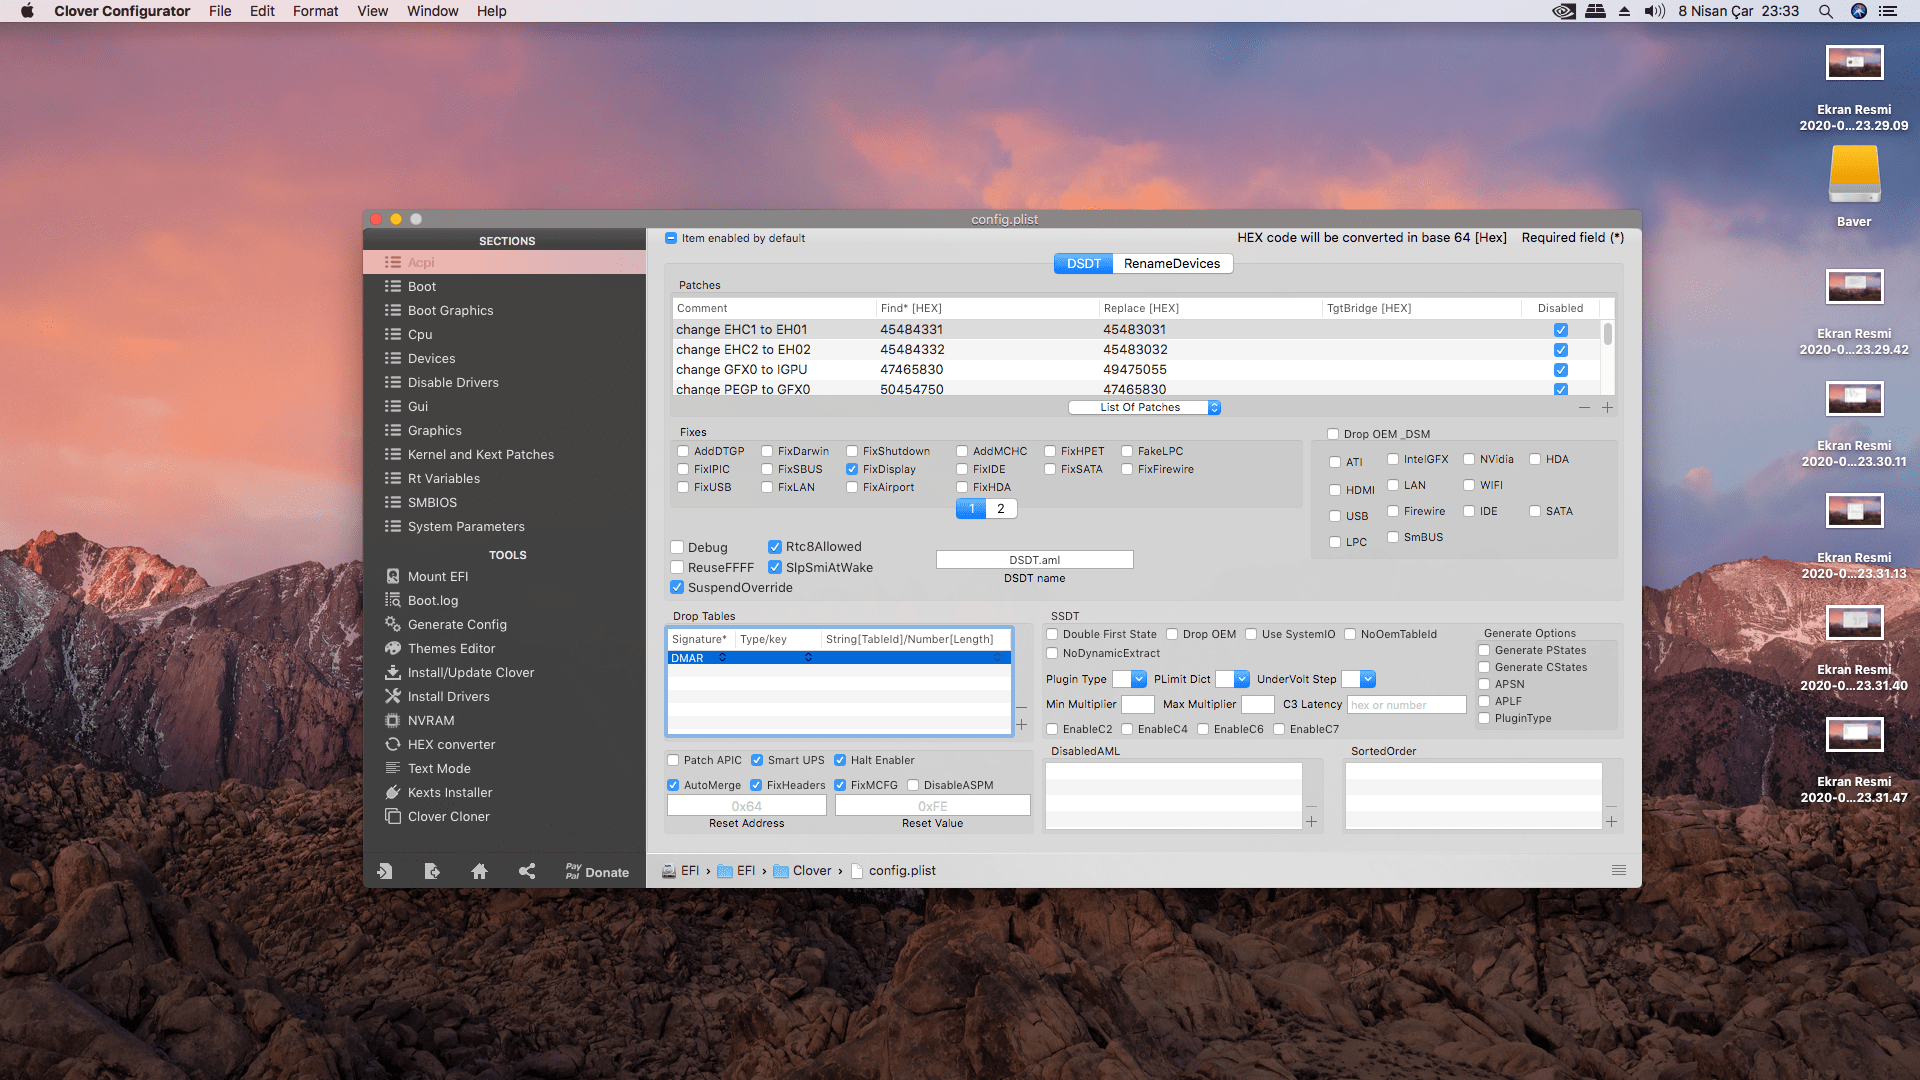Click the C3 Latency input field

click(x=1405, y=705)
